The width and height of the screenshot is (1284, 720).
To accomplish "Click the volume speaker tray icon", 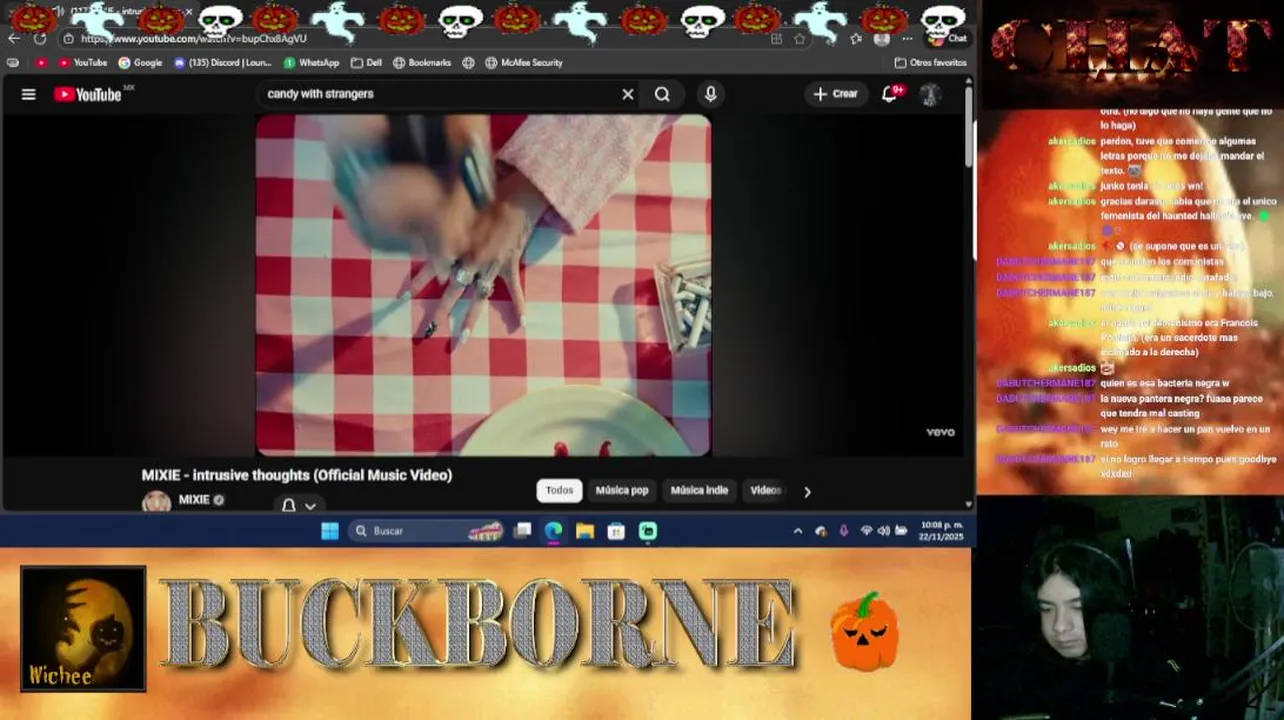I will click(x=883, y=531).
